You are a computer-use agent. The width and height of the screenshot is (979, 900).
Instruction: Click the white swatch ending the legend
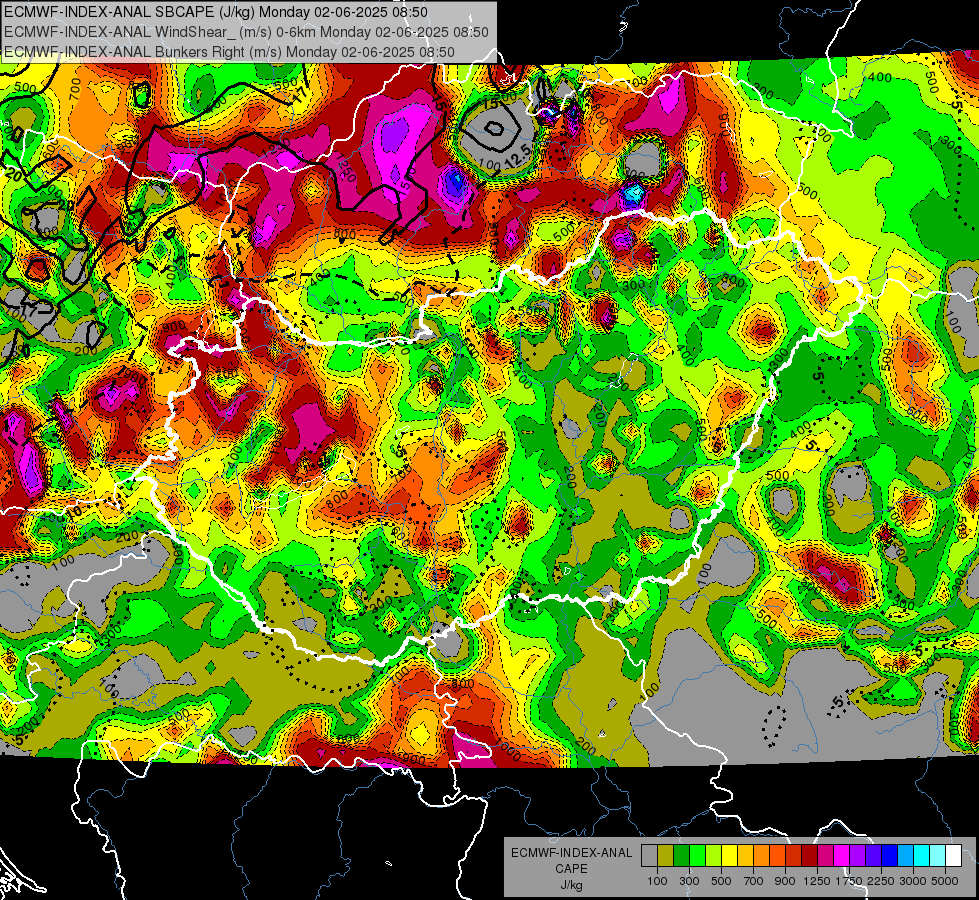coord(954,856)
